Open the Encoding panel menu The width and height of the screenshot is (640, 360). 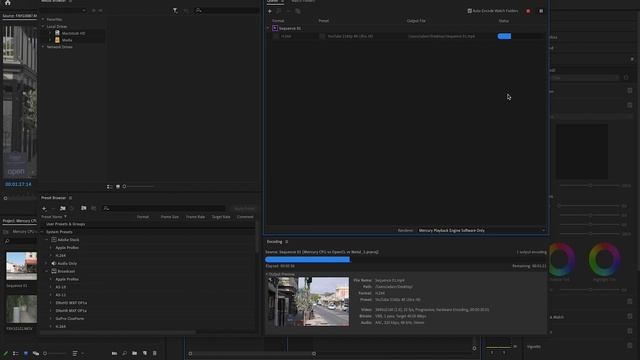pos(287,242)
